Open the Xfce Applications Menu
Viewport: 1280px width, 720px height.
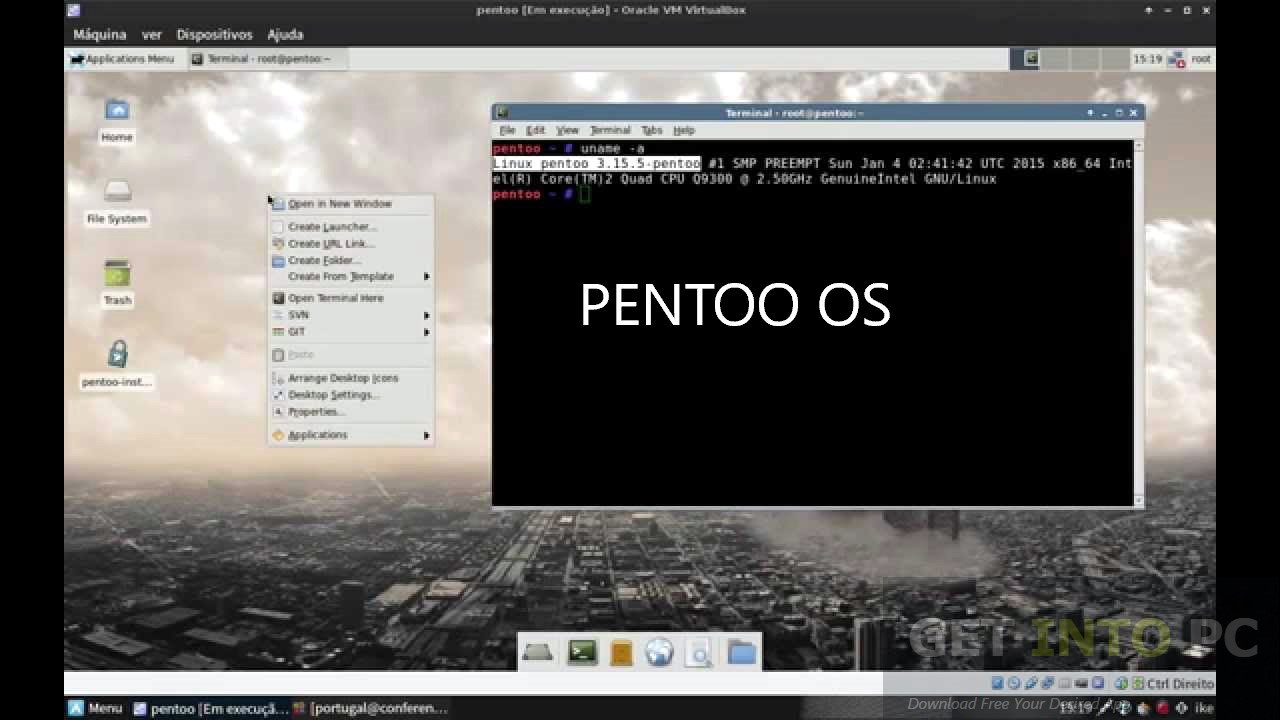tap(122, 59)
